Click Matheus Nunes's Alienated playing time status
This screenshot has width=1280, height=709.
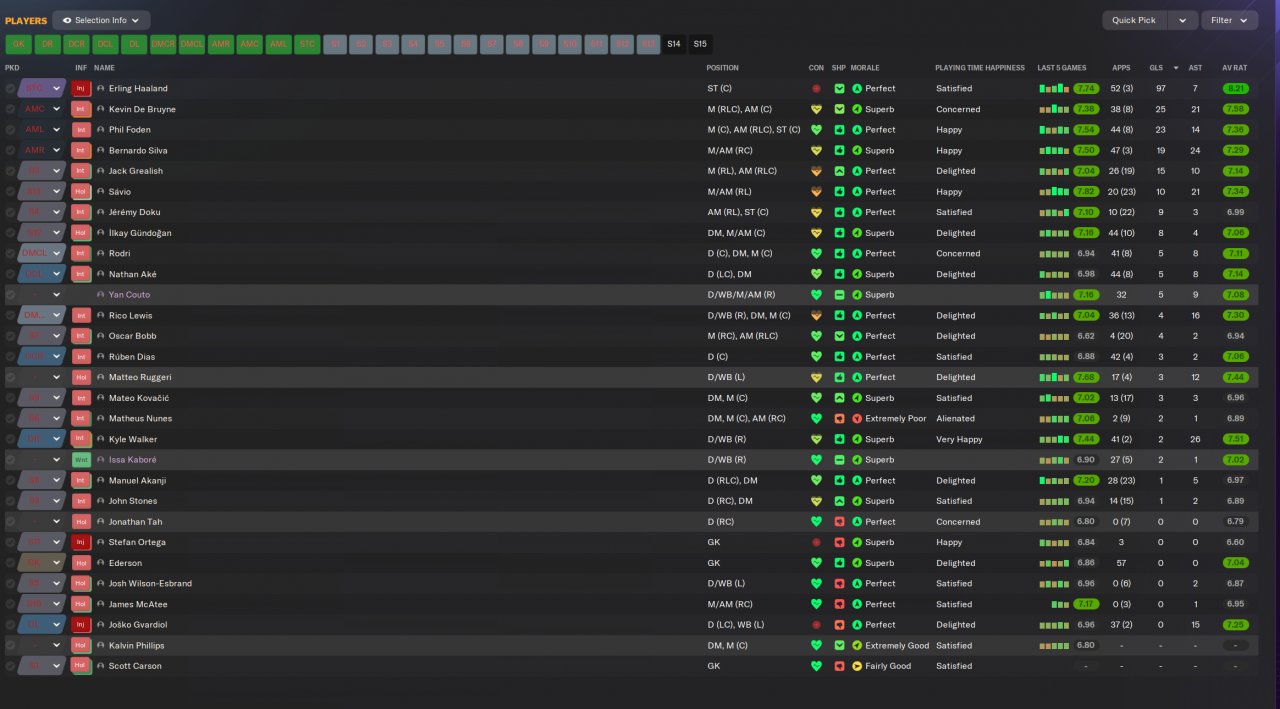coord(955,419)
